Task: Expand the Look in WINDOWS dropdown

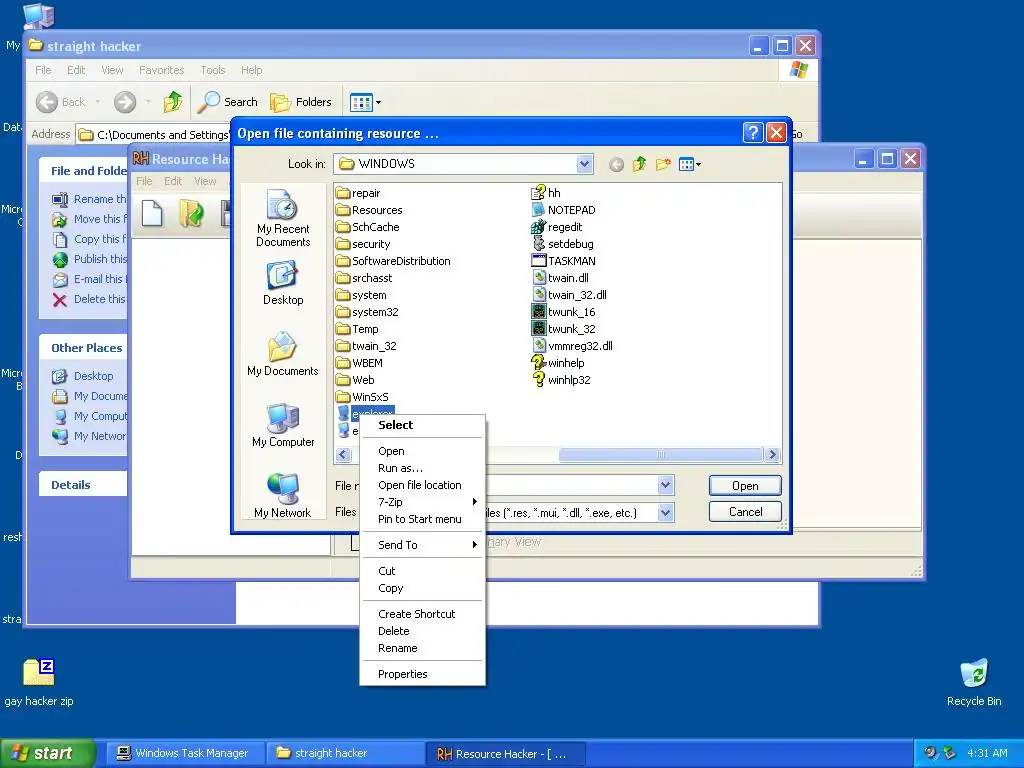Action: [x=584, y=164]
